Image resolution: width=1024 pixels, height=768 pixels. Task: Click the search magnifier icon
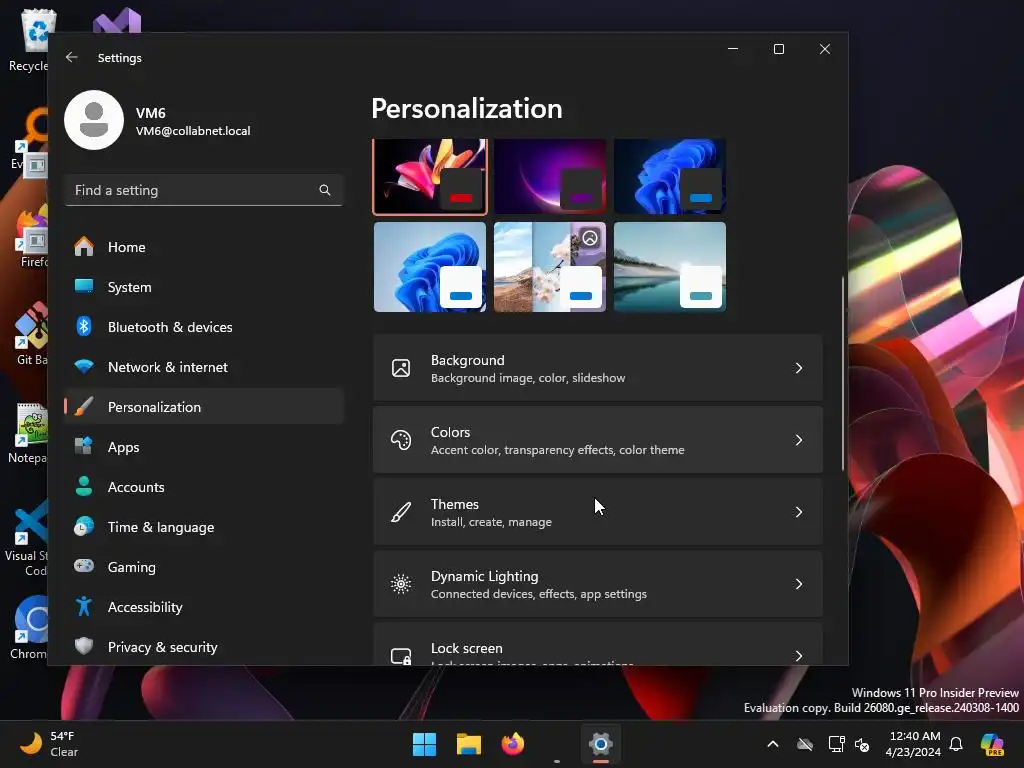(325, 190)
